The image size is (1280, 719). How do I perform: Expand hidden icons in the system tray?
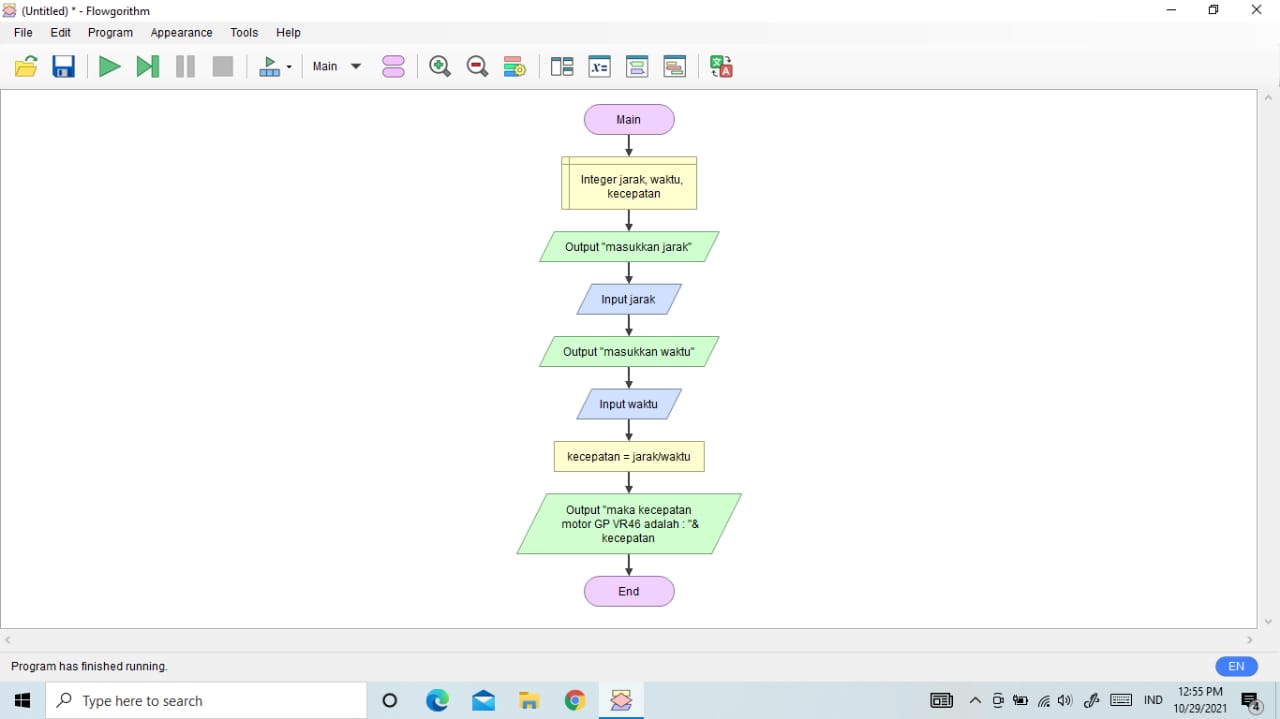click(975, 700)
